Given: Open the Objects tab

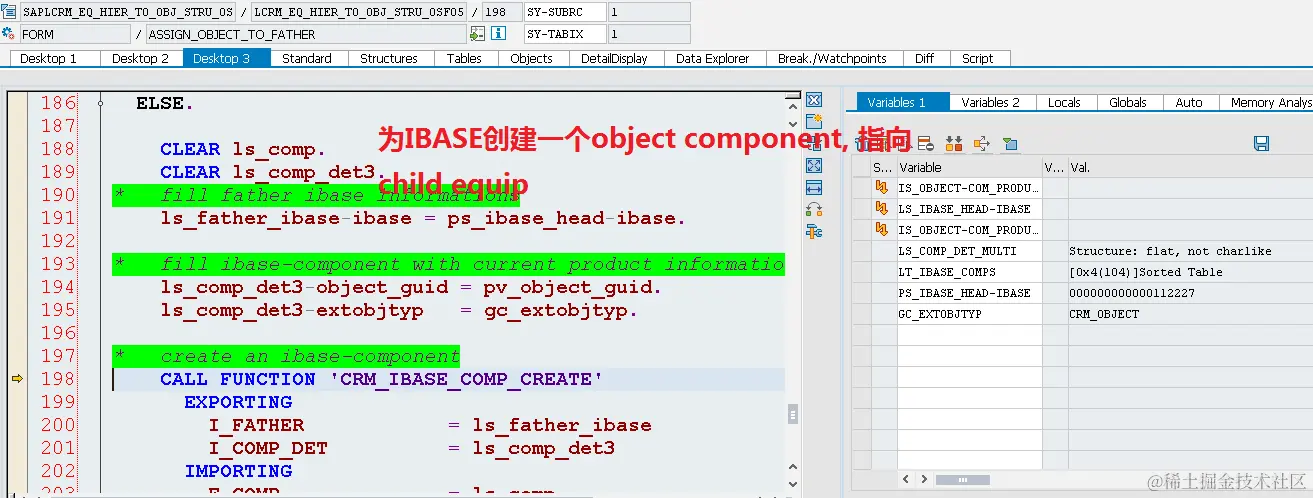Looking at the screenshot, I should [x=531, y=58].
